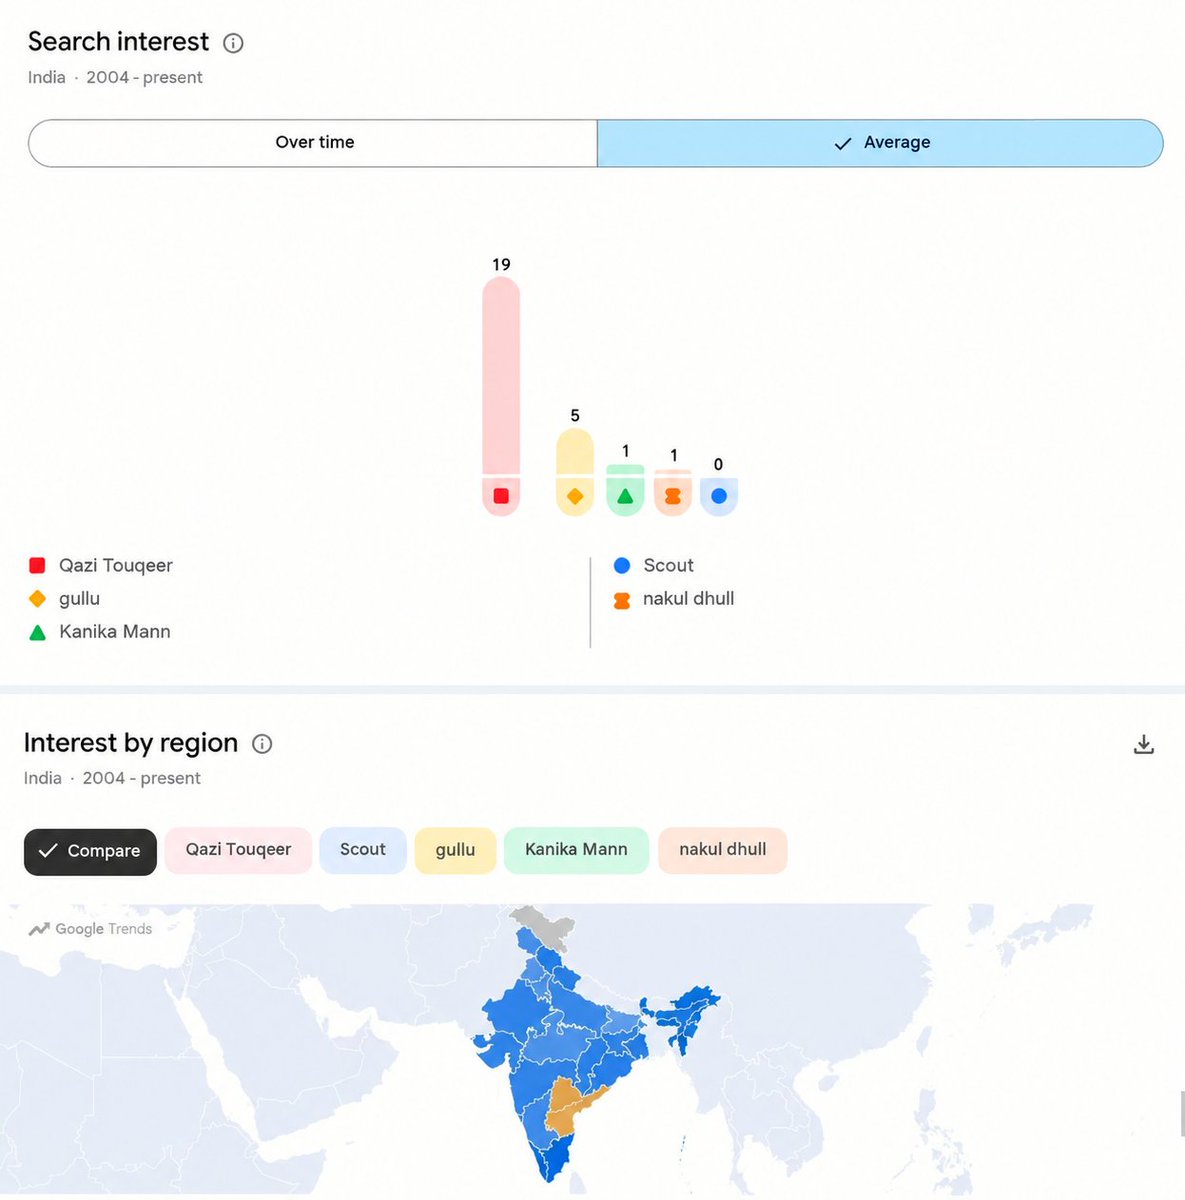Click the page scrollbar thumb on the right edge
The image size is (1185, 1200).
[1181, 1114]
